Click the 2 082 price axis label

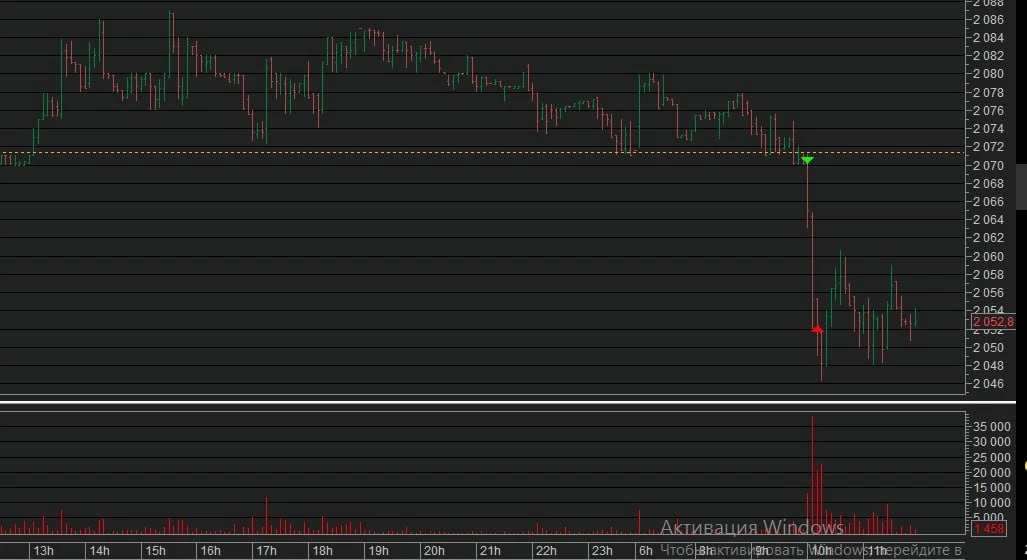click(988, 56)
